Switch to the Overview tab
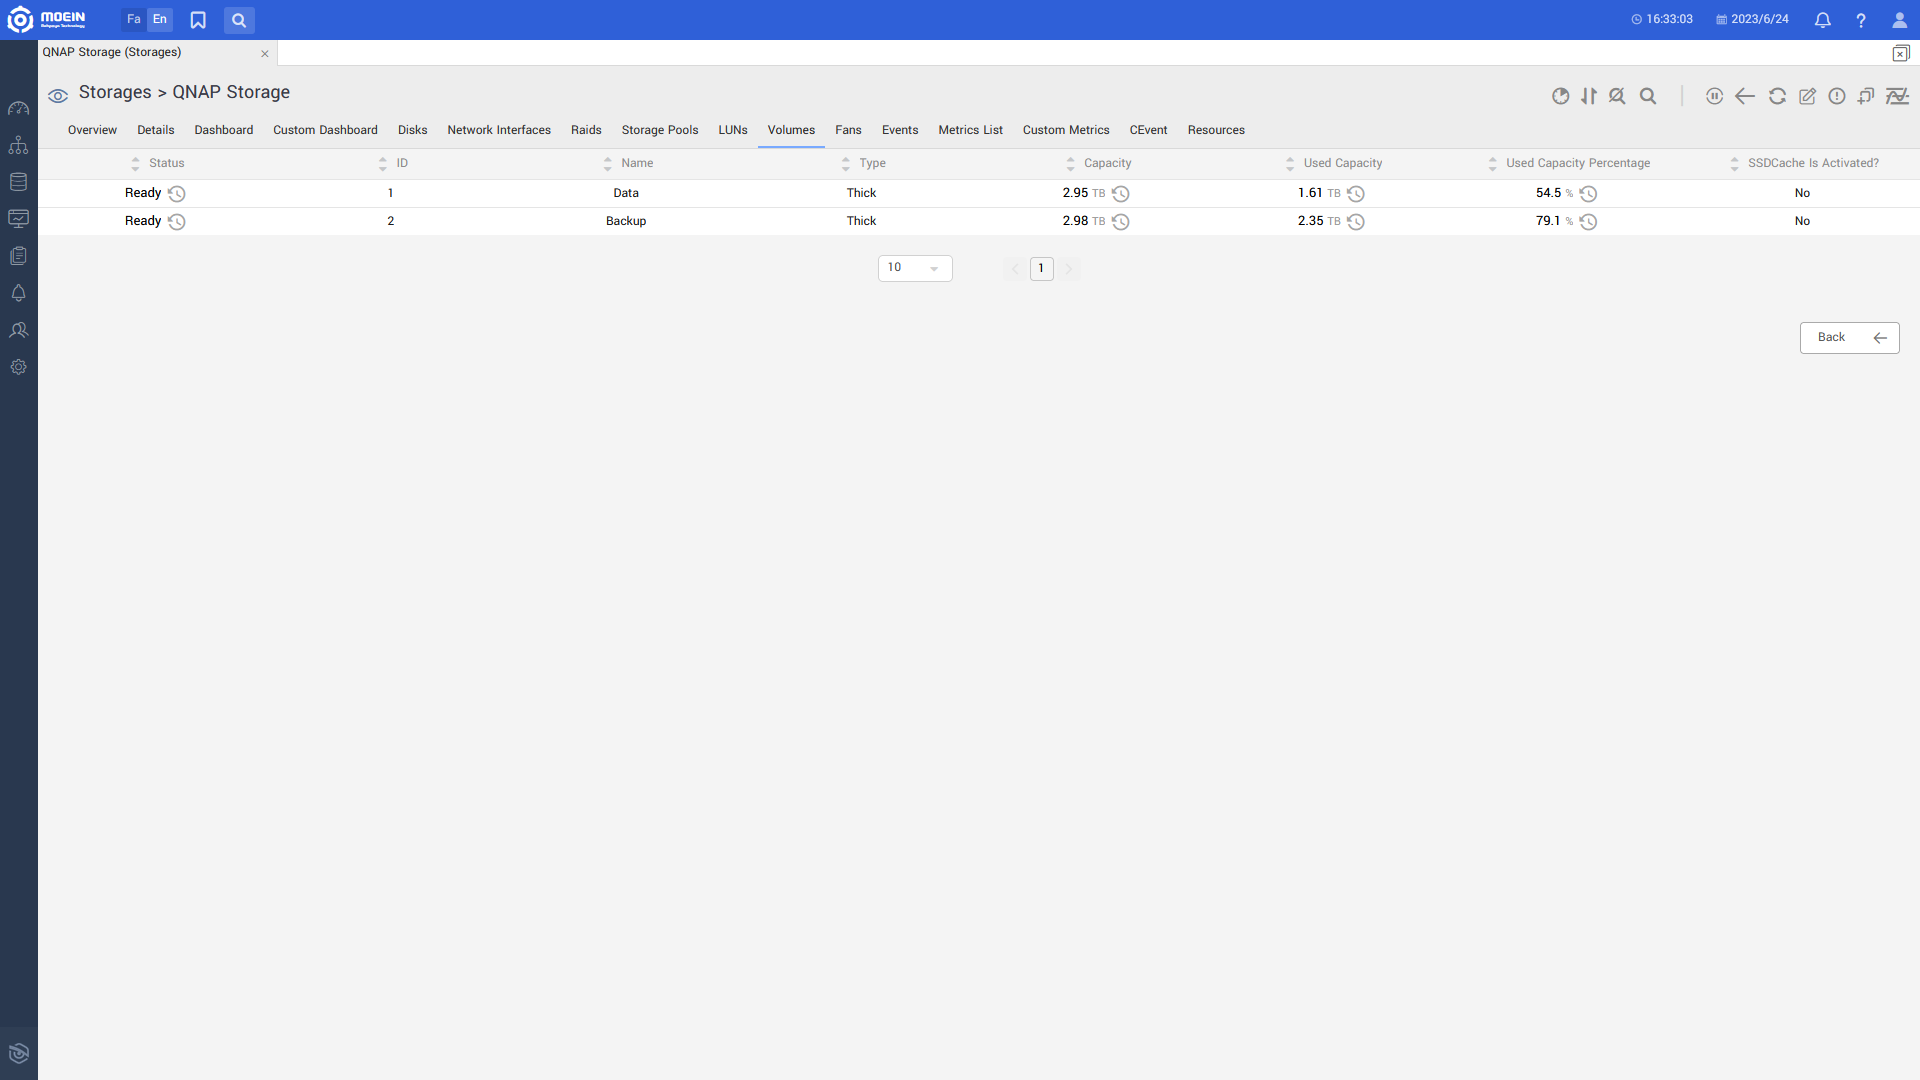 92,130
